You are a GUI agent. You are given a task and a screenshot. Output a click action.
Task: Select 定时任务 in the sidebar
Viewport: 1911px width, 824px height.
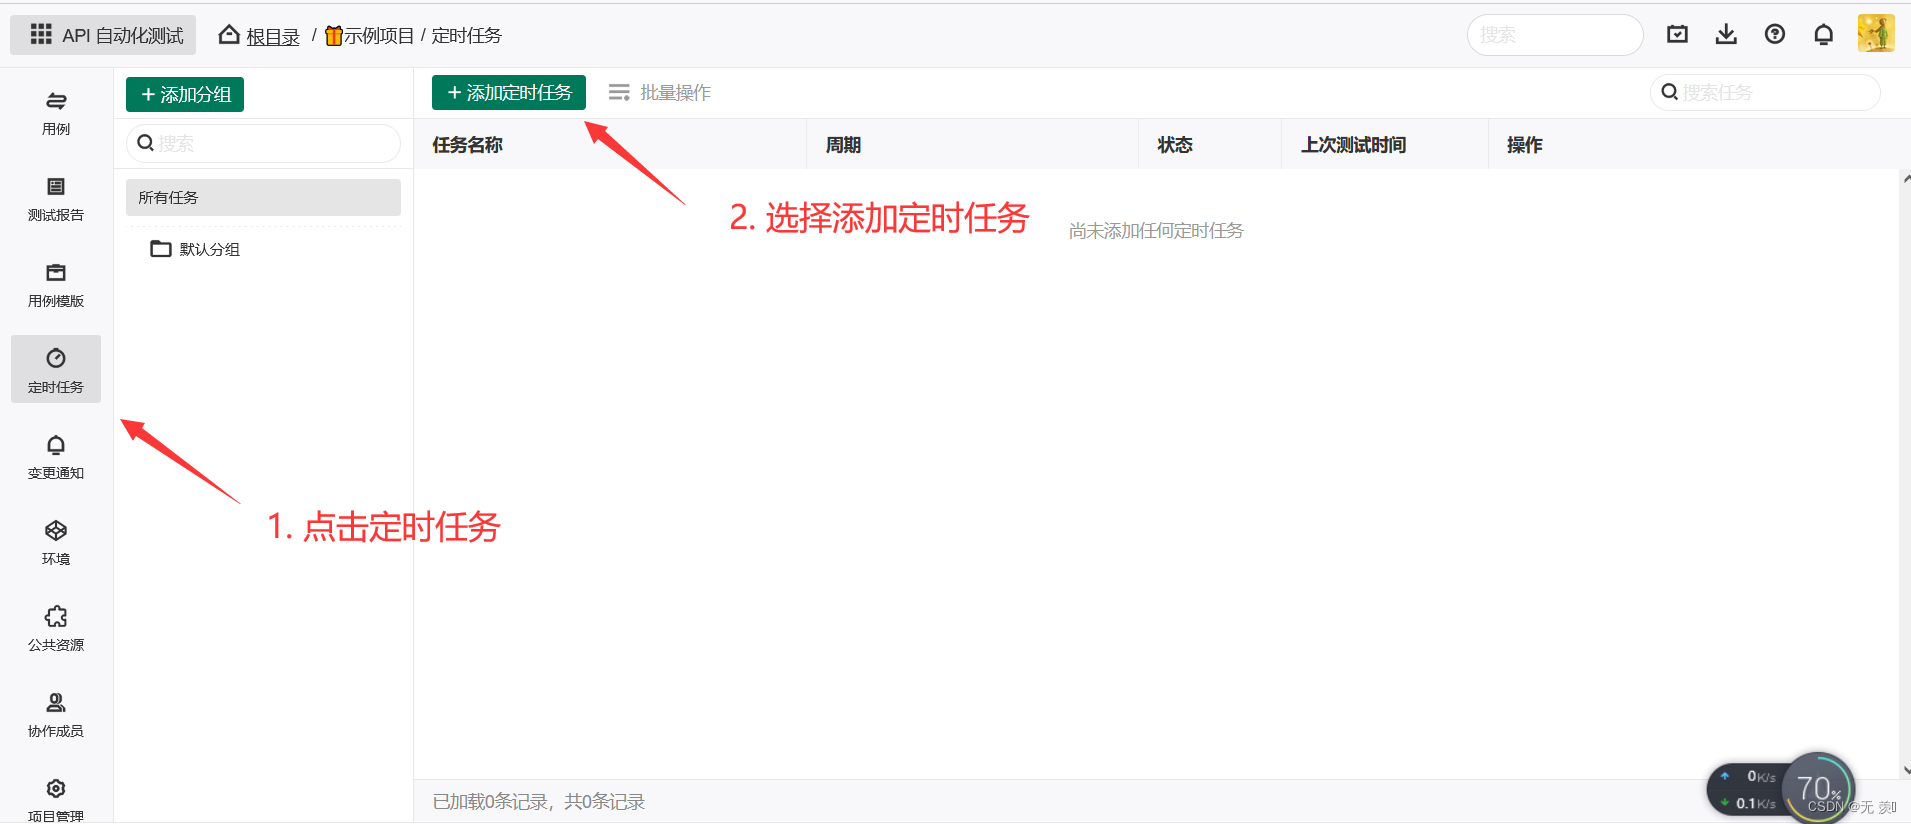pyautogui.click(x=56, y=369)
